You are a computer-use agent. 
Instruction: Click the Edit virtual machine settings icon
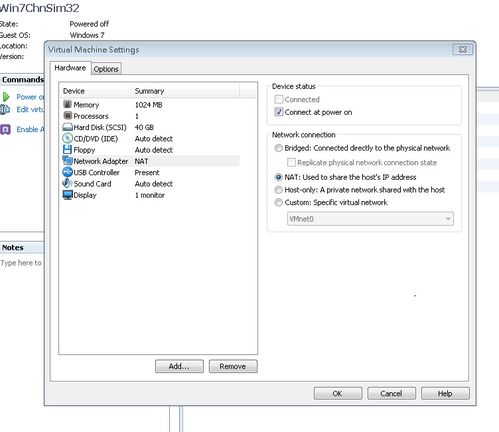click(x=5, y=109)
